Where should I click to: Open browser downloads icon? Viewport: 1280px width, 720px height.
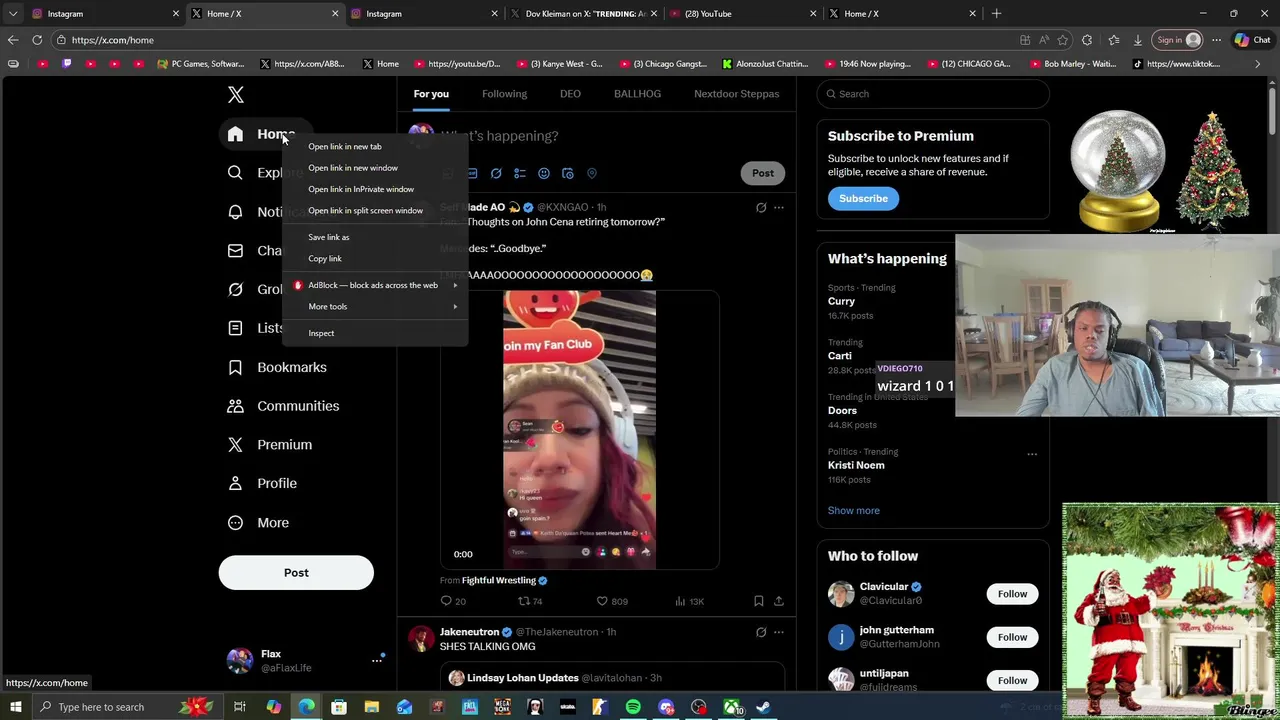click(x=1138, y=40)
